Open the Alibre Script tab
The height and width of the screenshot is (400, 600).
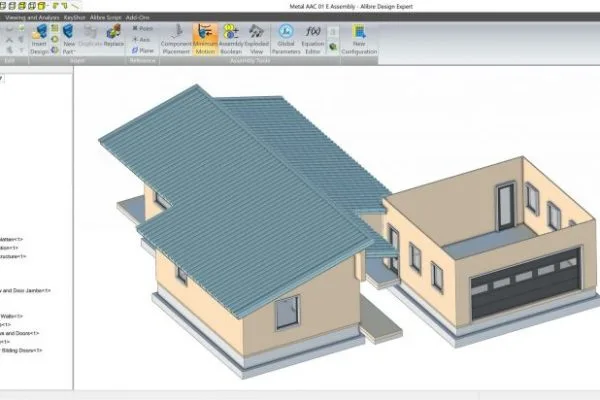(106, 17)
